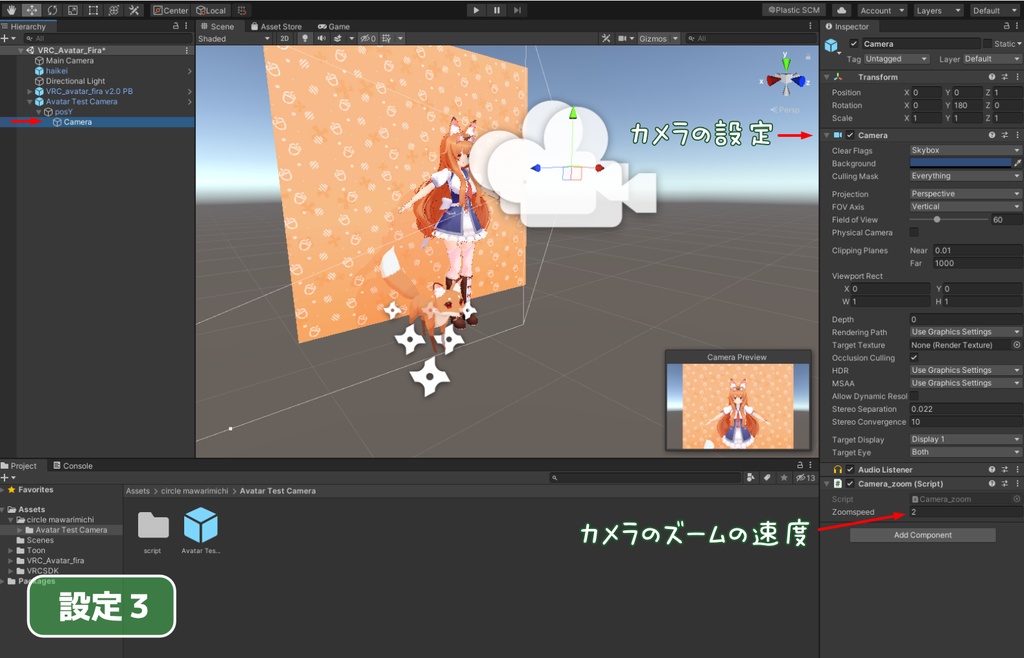Enable the Physical Camera checkbox

tap(914, 232)
